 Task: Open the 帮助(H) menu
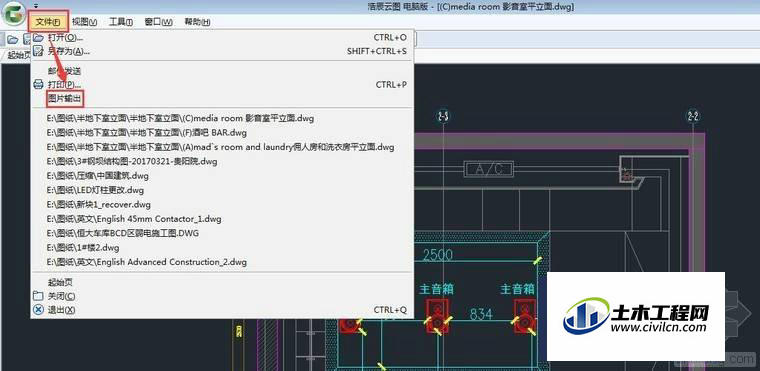[197, 22]
